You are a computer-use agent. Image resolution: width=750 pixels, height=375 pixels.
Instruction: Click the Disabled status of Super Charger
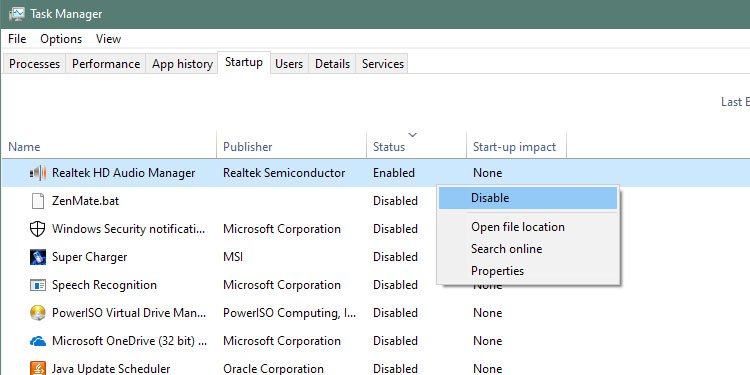tap(396, 257)
